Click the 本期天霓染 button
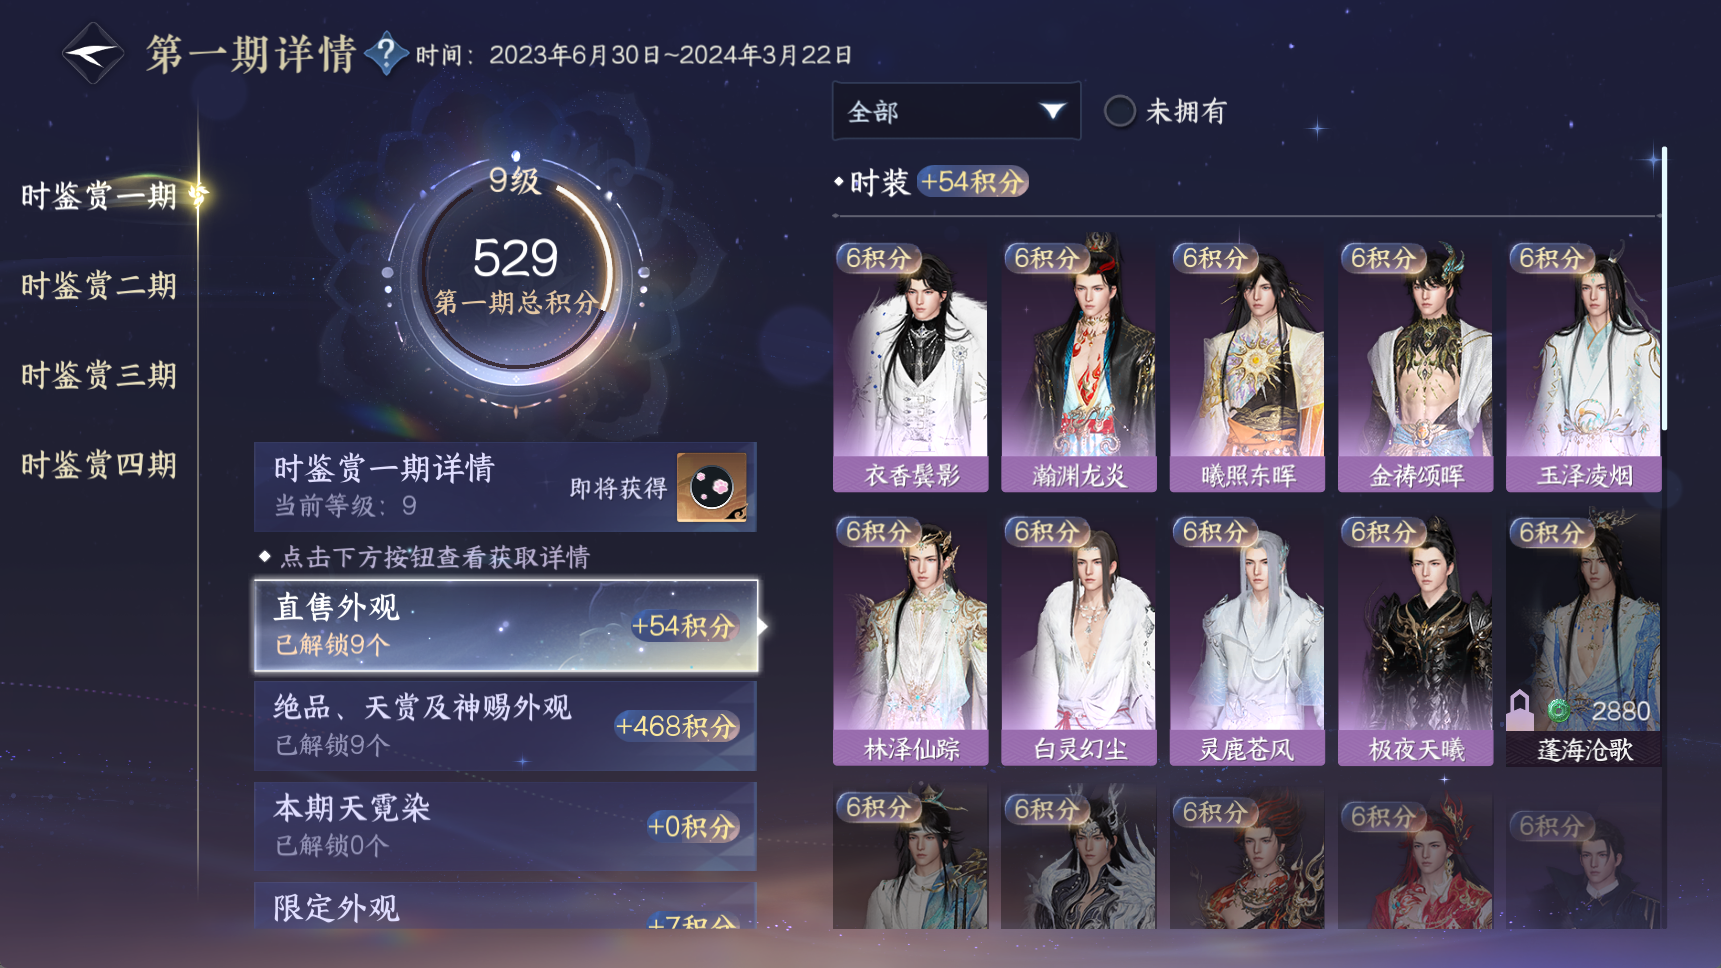The width and height of the screenshot is (1721, 968). [x=506, y=826]
